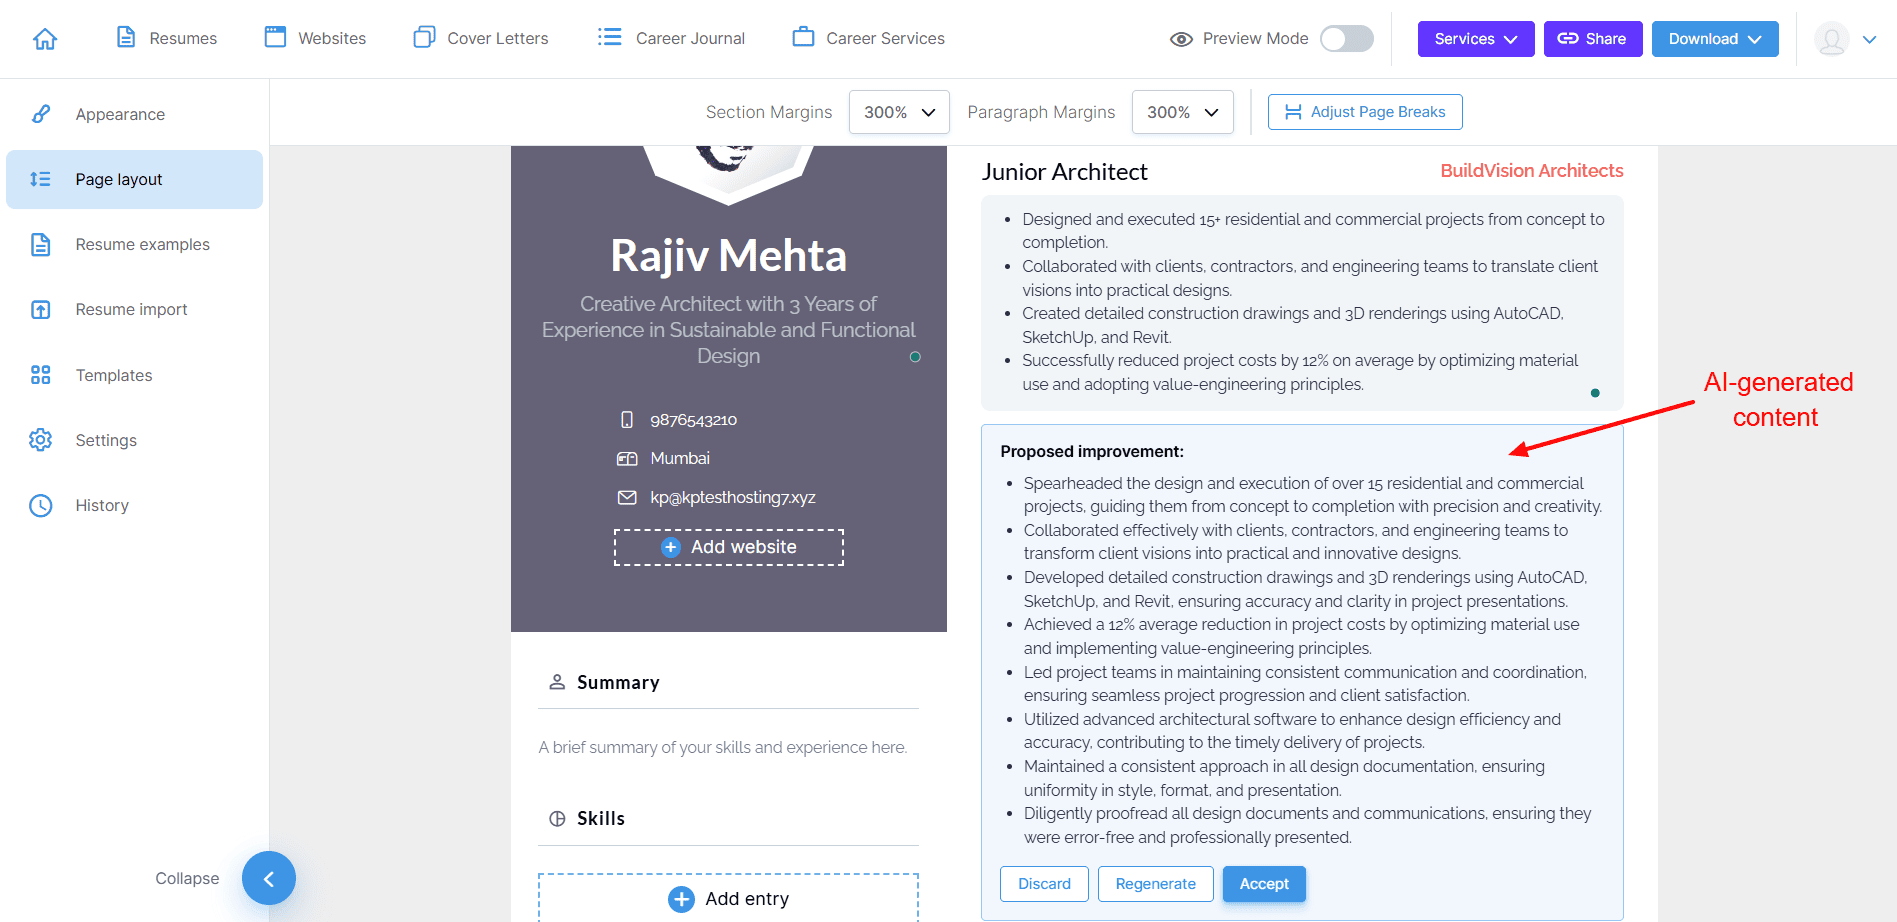
Task: Expand the Services dropdown button
Action: click(1475, 39)
